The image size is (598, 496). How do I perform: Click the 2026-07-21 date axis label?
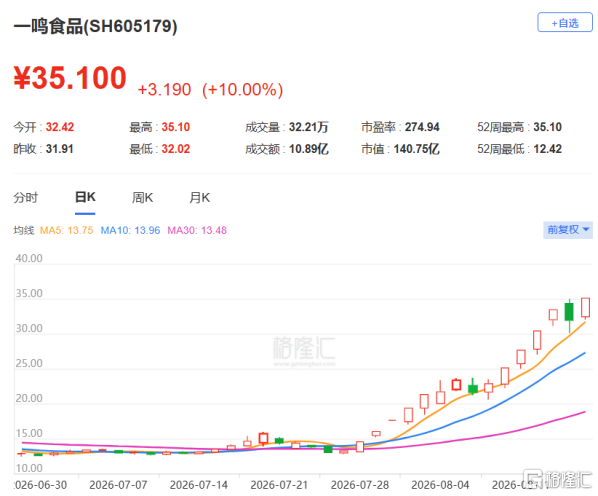(279, 485)
